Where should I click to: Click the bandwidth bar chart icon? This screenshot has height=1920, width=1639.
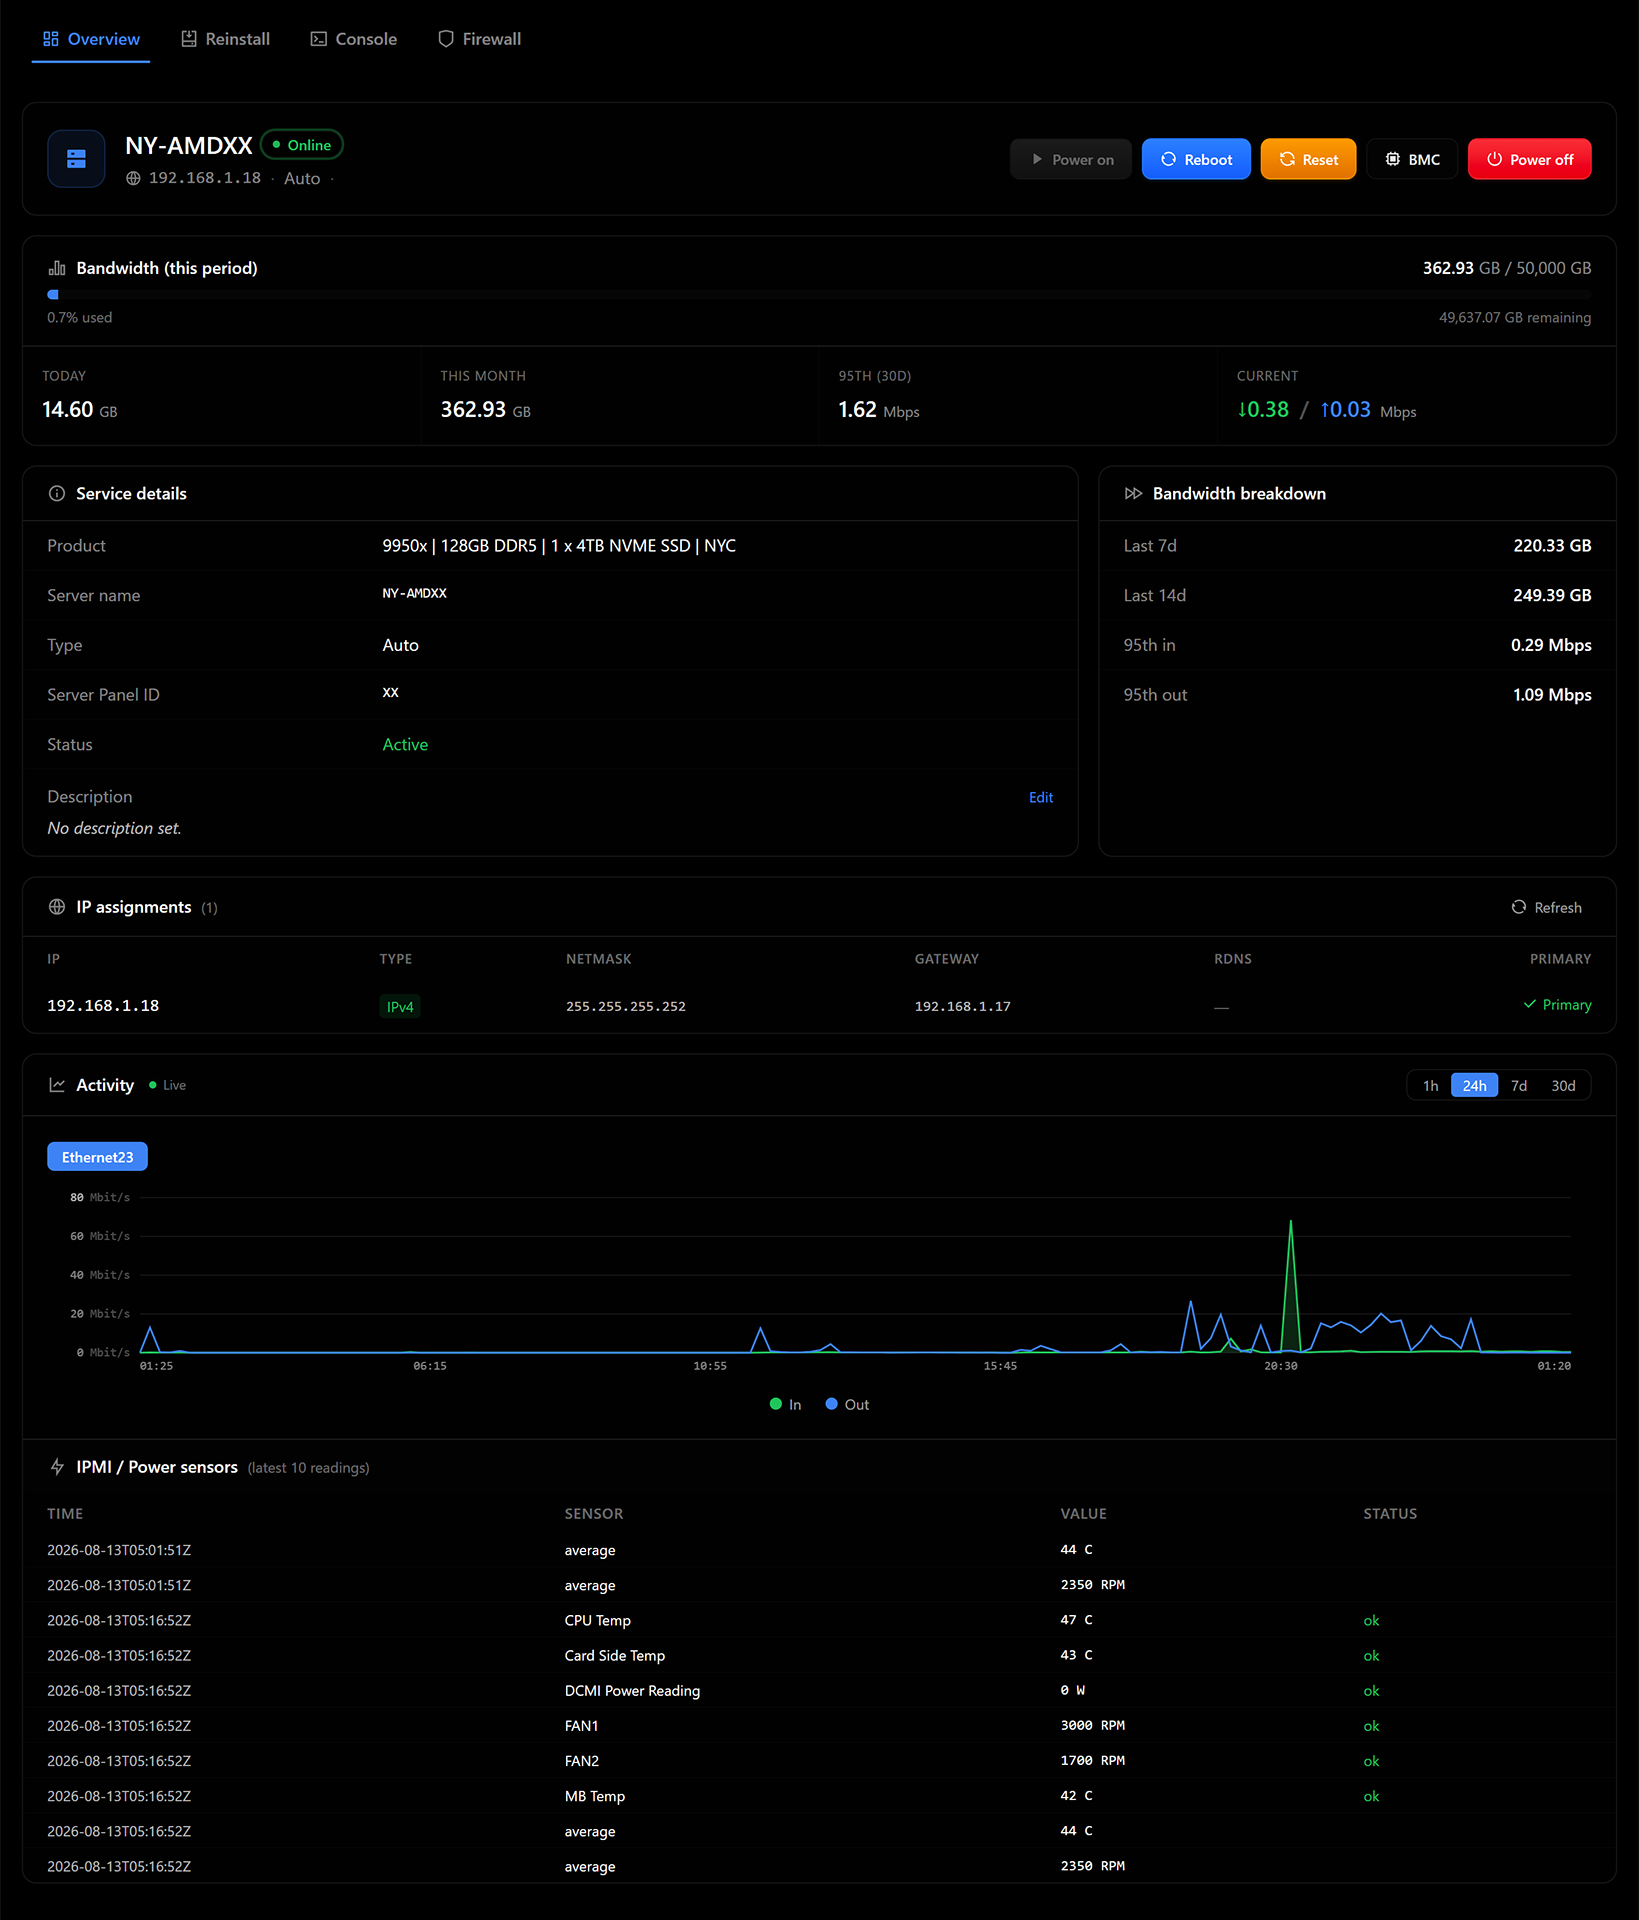pos(57,268)
